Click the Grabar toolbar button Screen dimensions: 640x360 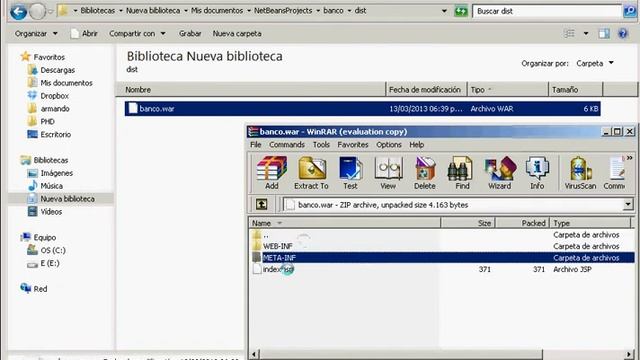(x=190, y=33)
